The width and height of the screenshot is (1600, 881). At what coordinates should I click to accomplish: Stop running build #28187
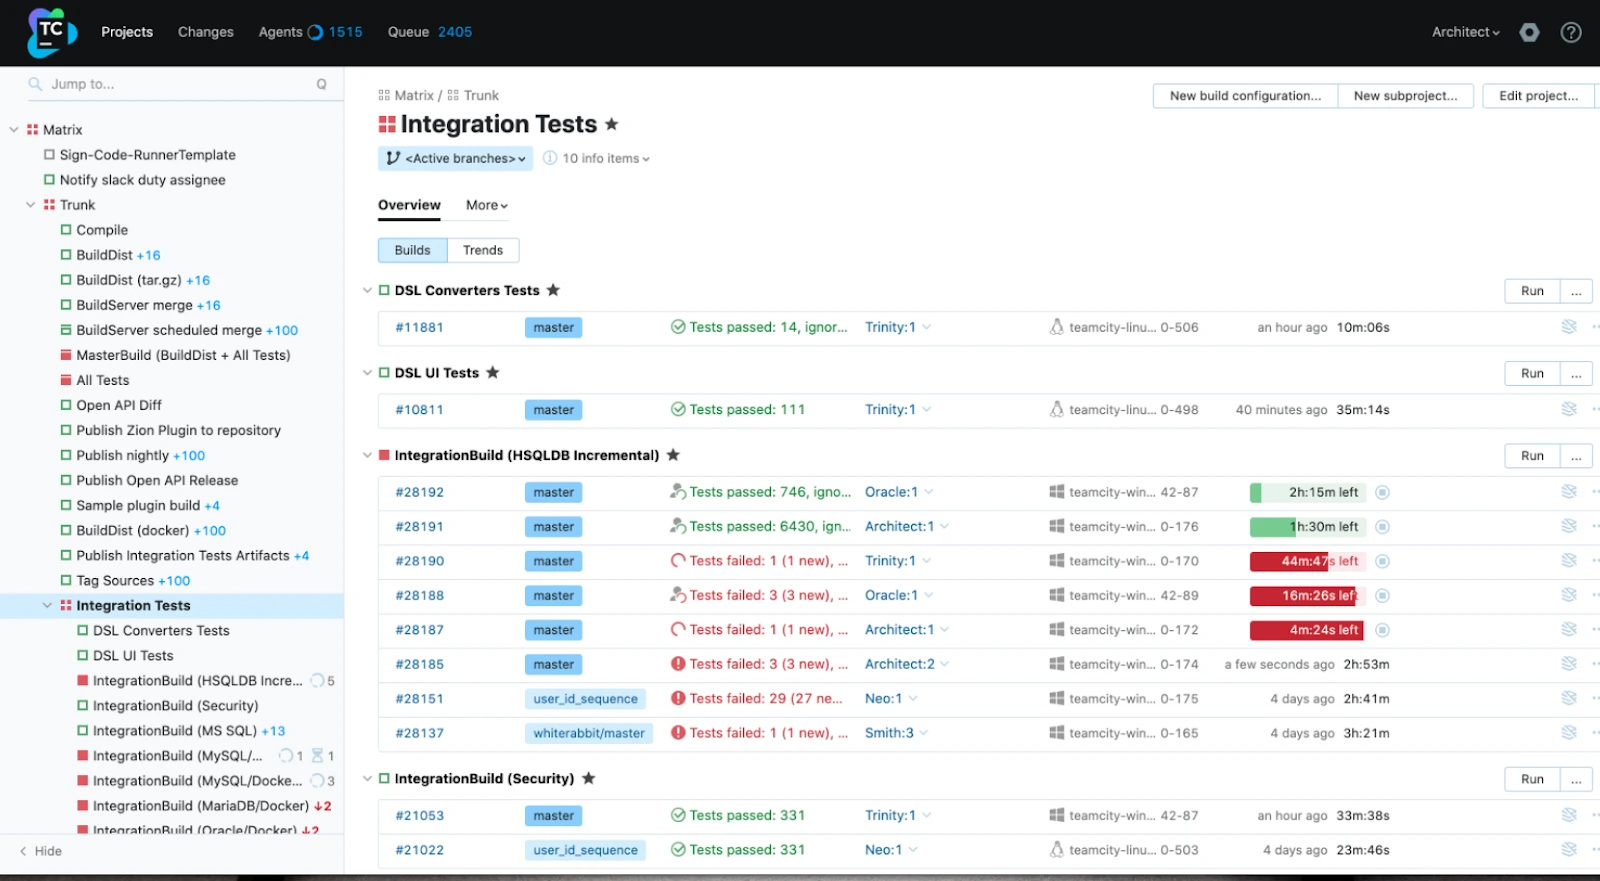[1382, 630]
